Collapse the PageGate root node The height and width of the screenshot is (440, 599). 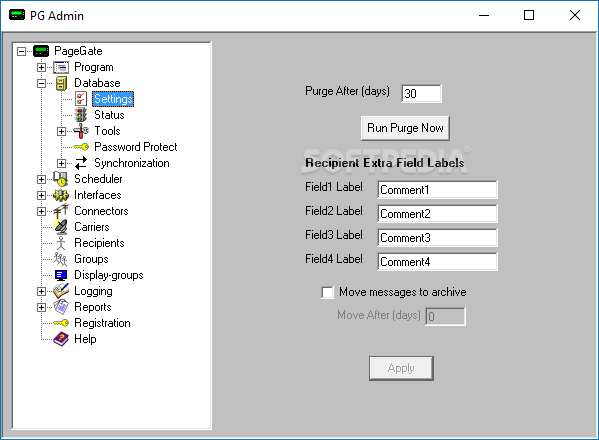pyautogui.click(x=21, y=51)
